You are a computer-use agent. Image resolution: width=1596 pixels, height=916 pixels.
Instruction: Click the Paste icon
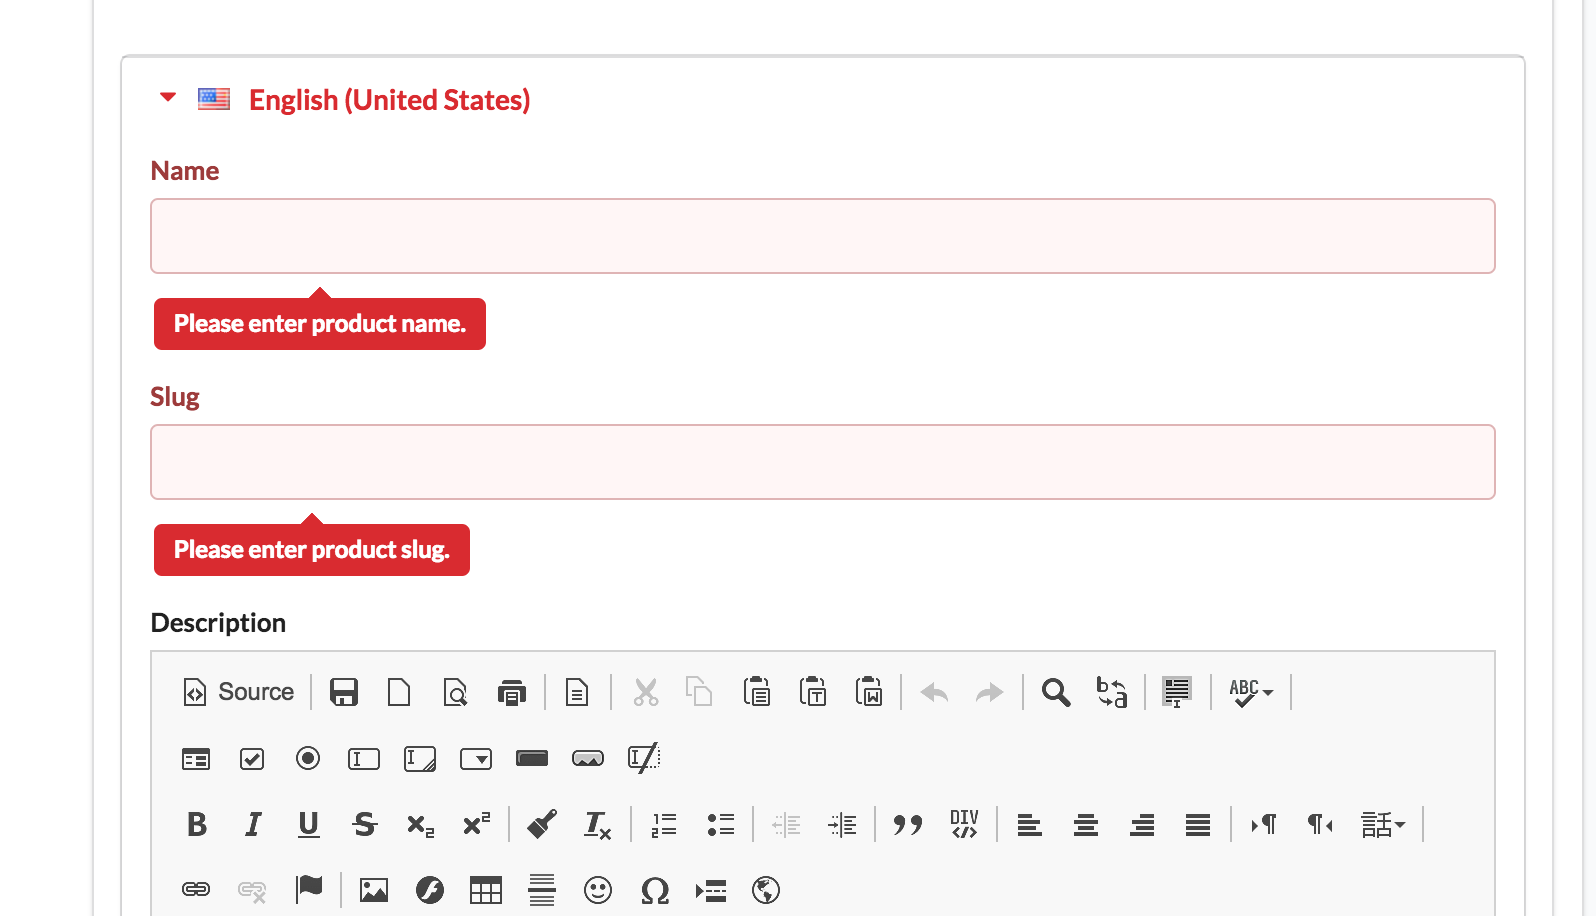pos(757,692)
